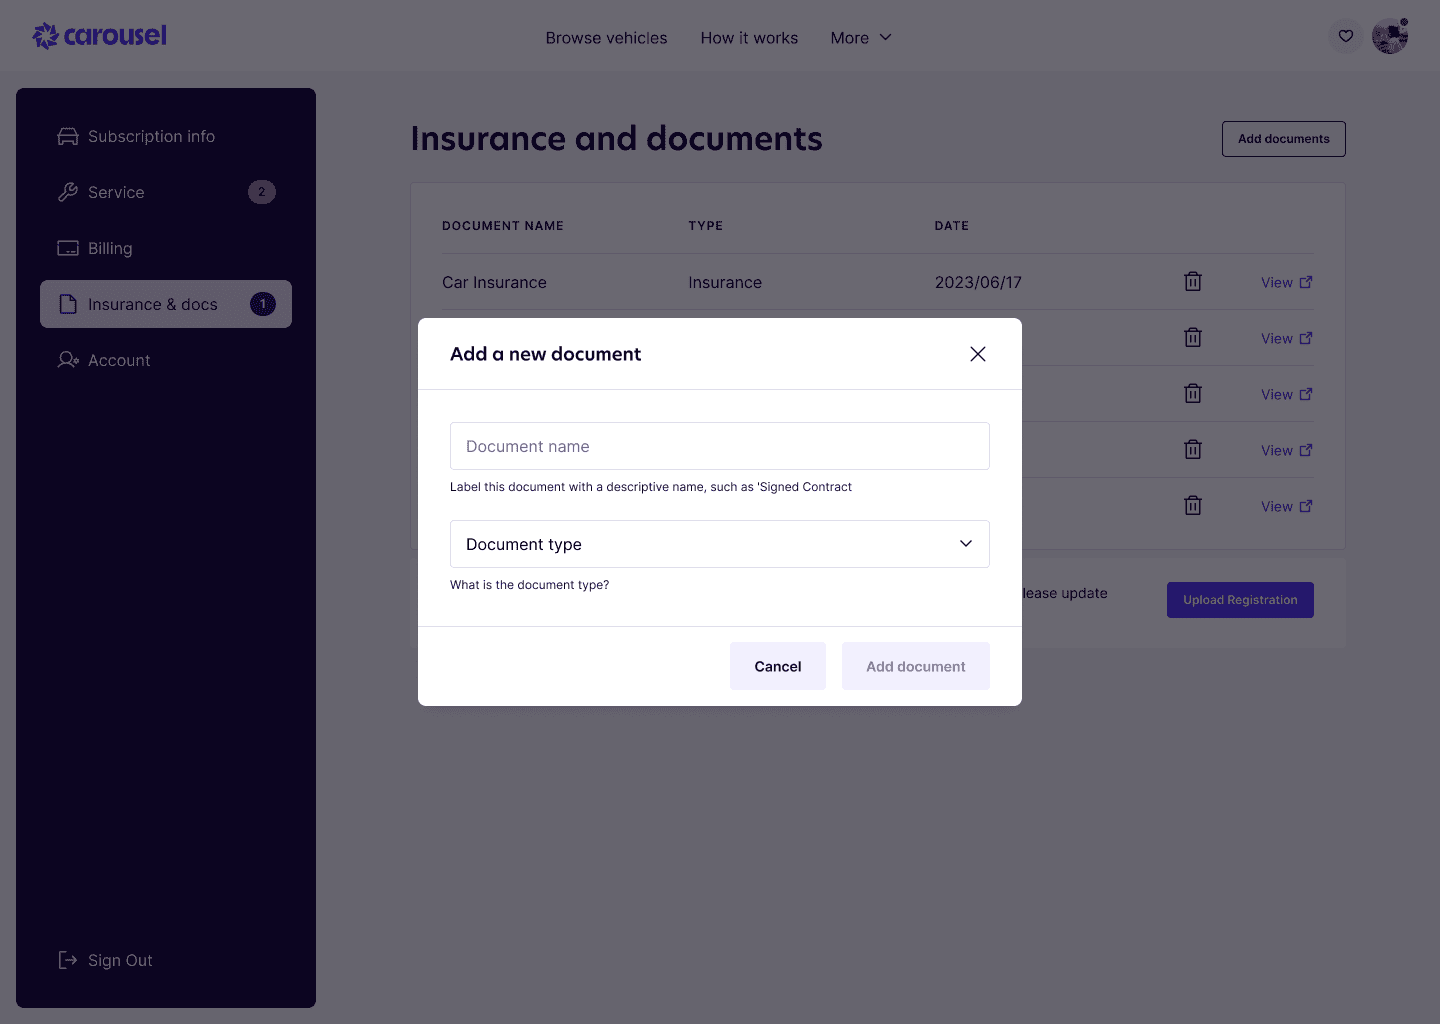1440x1024 pixels.
Task: Go to Browse vehicles
Action: point(606,38)
